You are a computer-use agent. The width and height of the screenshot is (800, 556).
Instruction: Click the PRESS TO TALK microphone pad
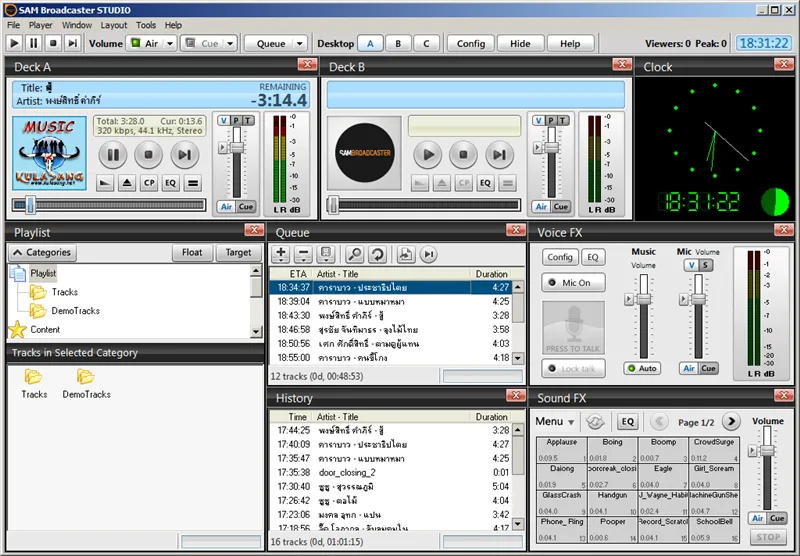pyautogui.click(x=573, y=327)
